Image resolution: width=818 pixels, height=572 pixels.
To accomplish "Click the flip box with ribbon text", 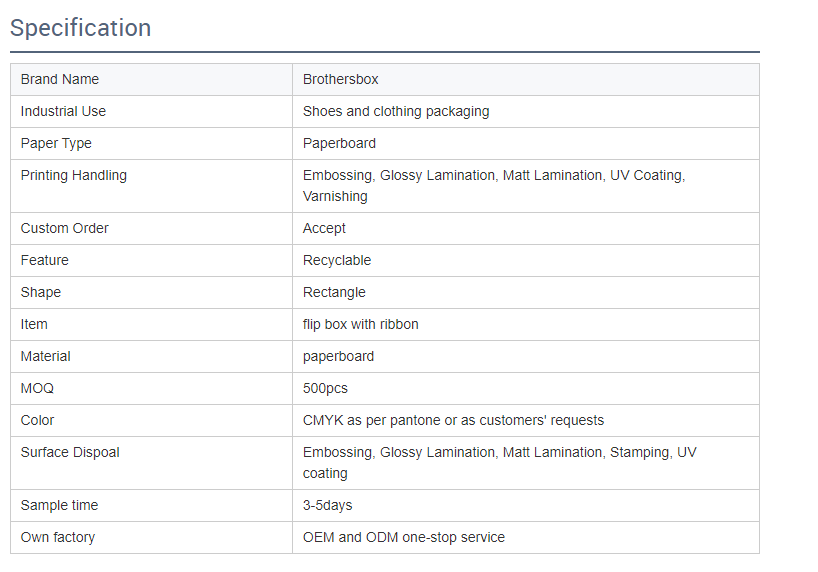I will [x=361, y=324].
